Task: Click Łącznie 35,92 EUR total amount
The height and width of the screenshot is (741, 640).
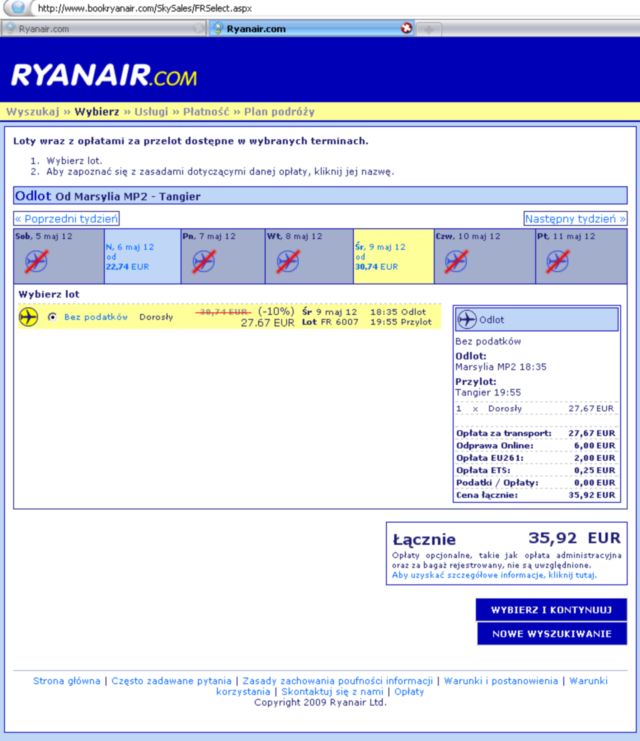Action: tap(574, 538)
